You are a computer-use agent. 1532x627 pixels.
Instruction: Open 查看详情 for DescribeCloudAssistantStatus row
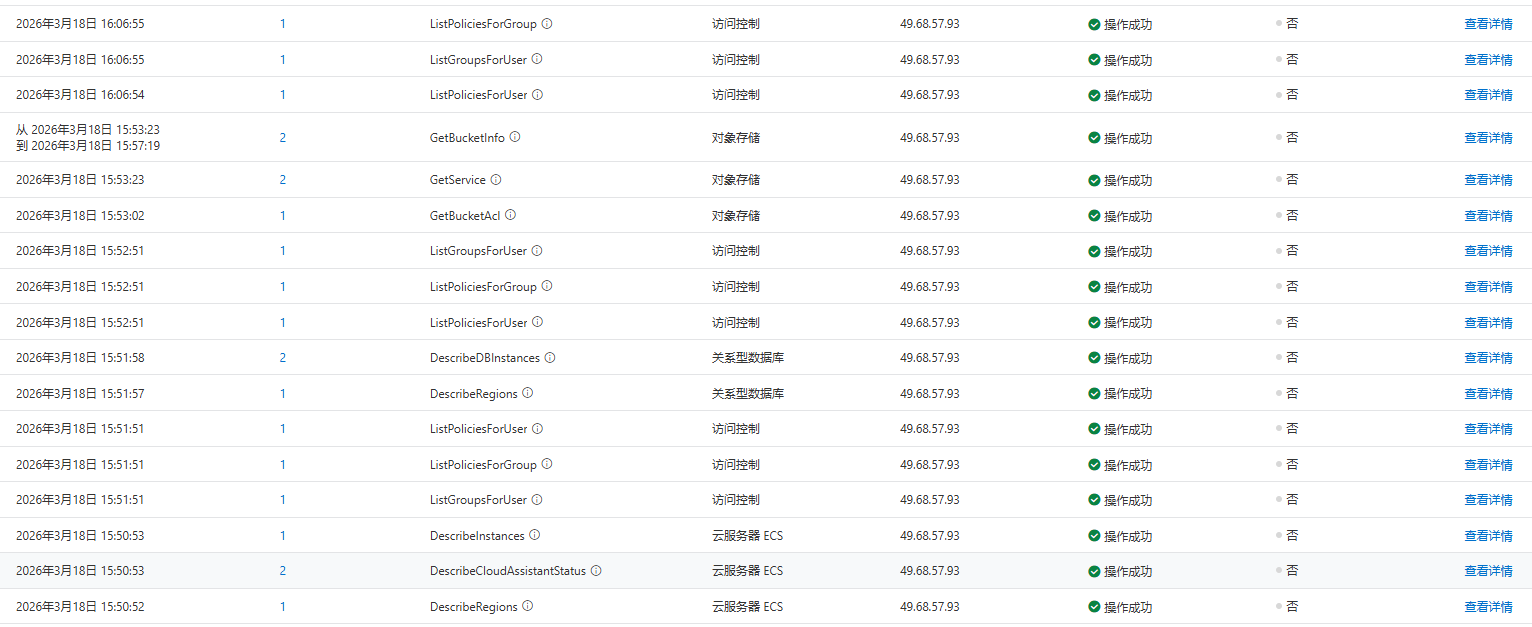[1488, 571]
